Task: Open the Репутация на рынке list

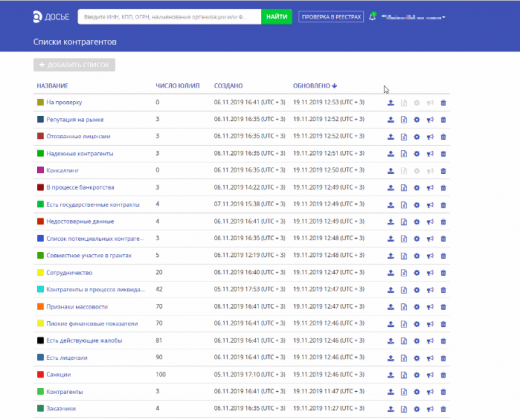Action: point(75,119)
